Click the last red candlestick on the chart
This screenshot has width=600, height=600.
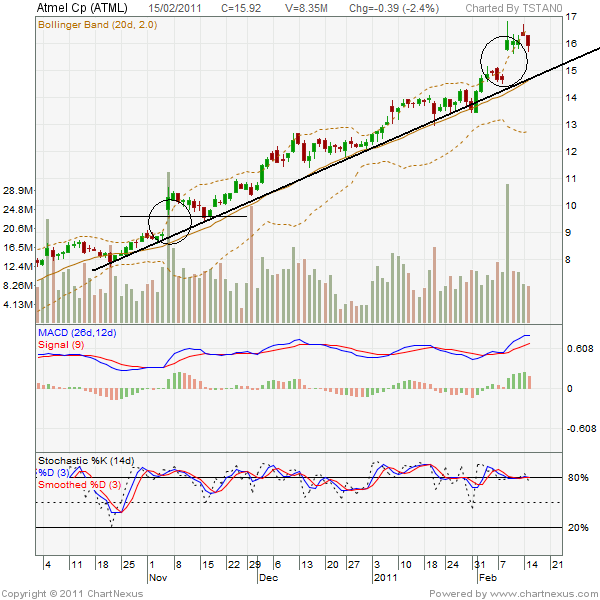[528, 41]
